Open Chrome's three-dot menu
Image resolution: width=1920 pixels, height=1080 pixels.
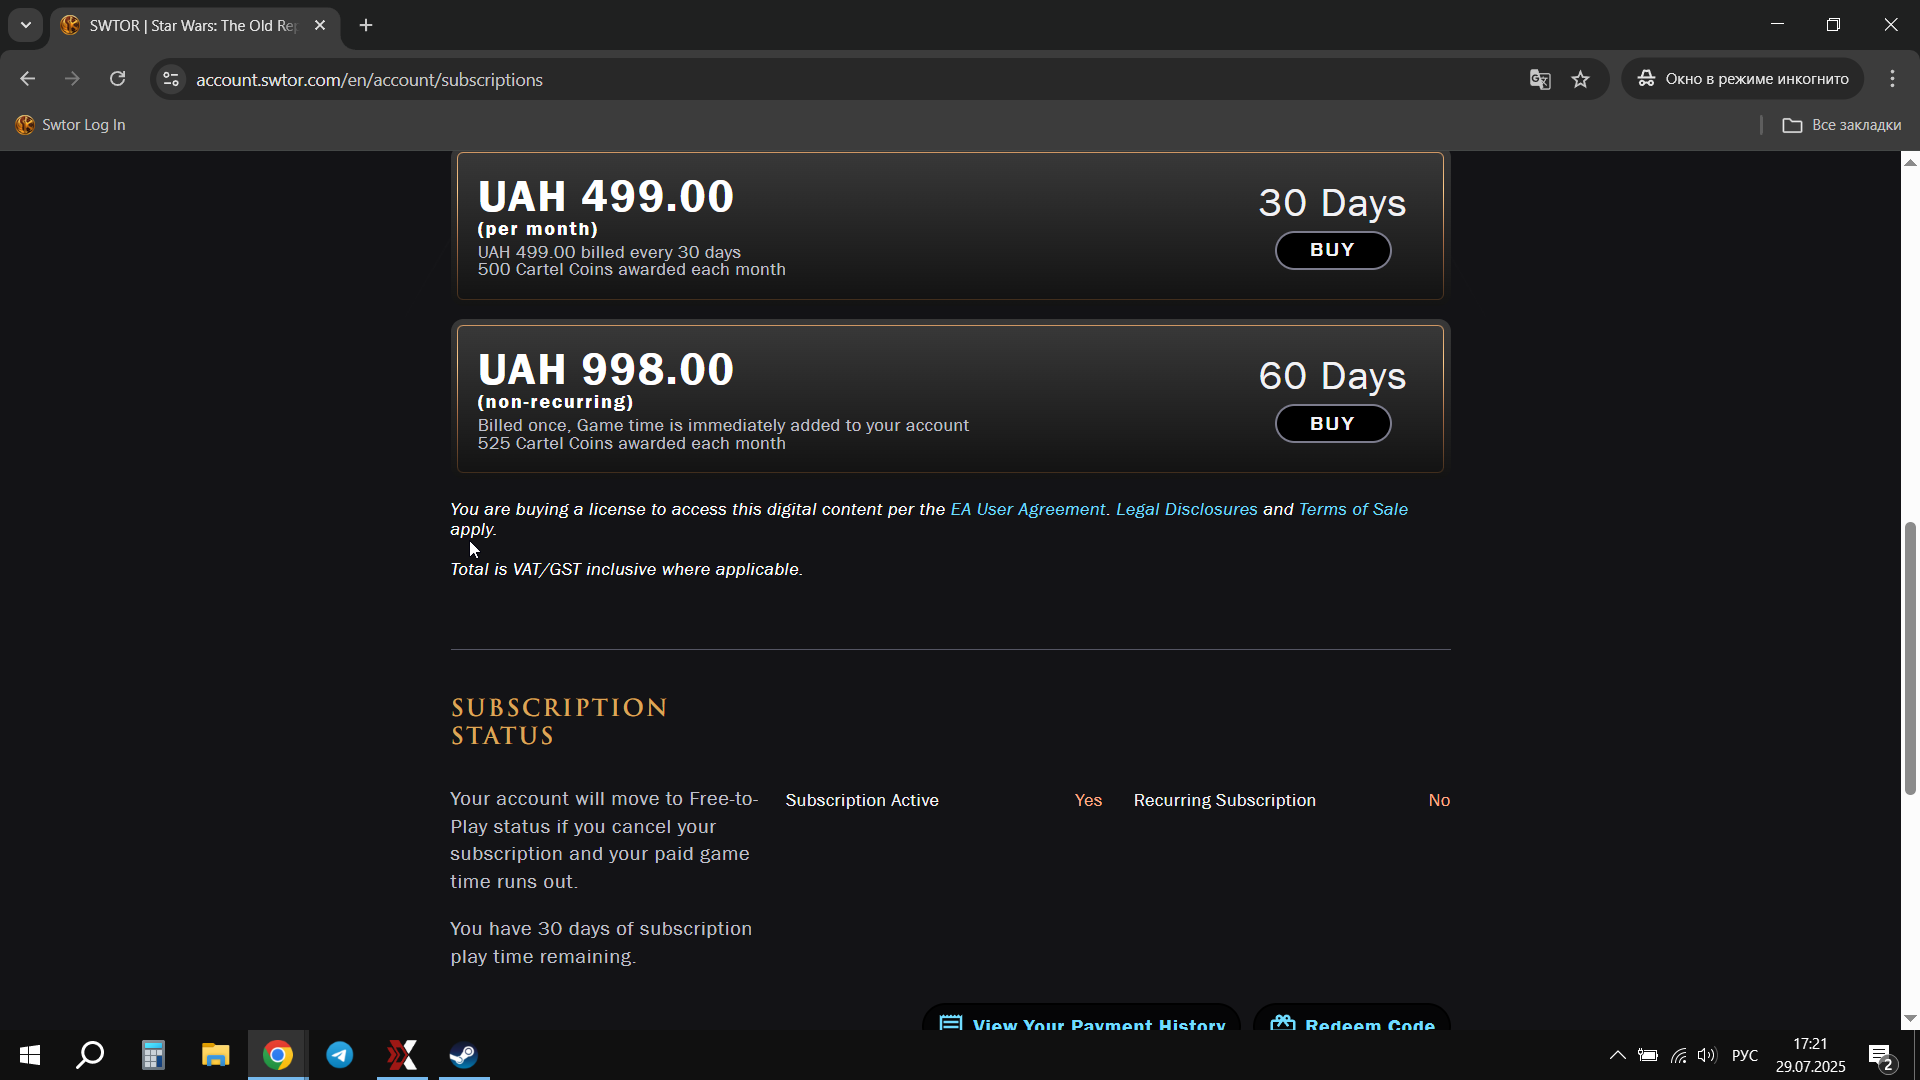1892,79
